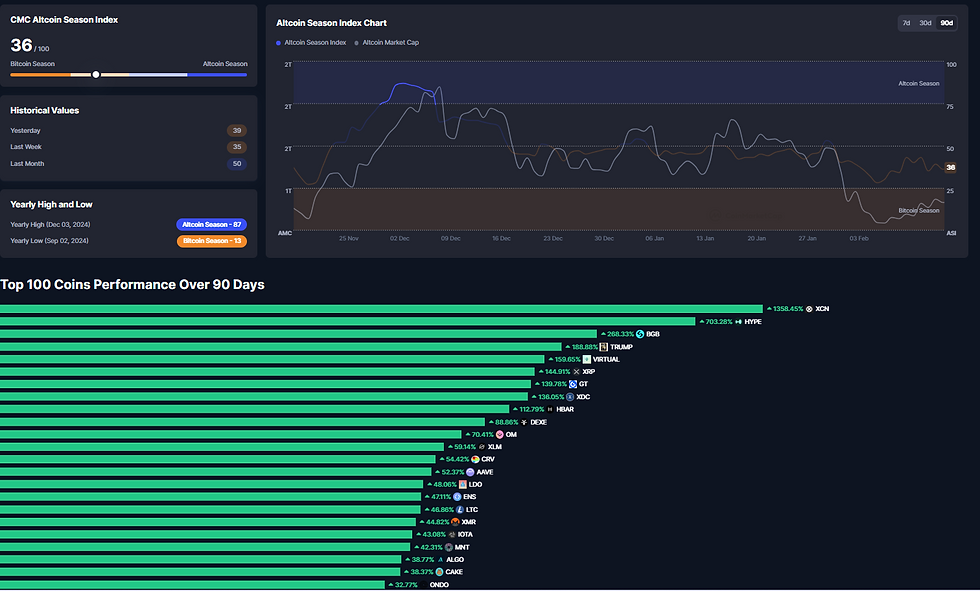The width and height of the screenshot is (980, 591).
Task: Toggle the Altcoin Market Cap legend series
Action: (387, 42)
